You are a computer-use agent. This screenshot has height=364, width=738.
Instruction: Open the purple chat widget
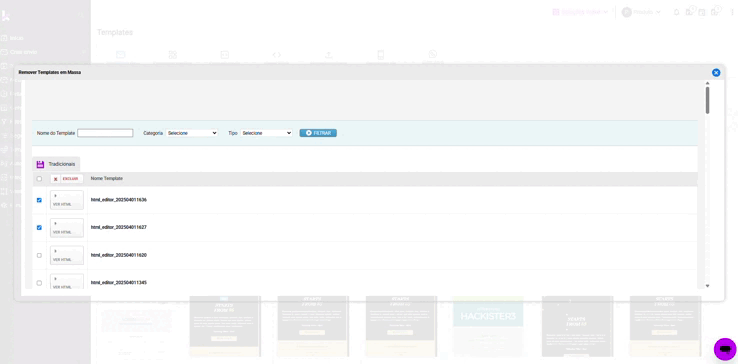pos(725,349)
